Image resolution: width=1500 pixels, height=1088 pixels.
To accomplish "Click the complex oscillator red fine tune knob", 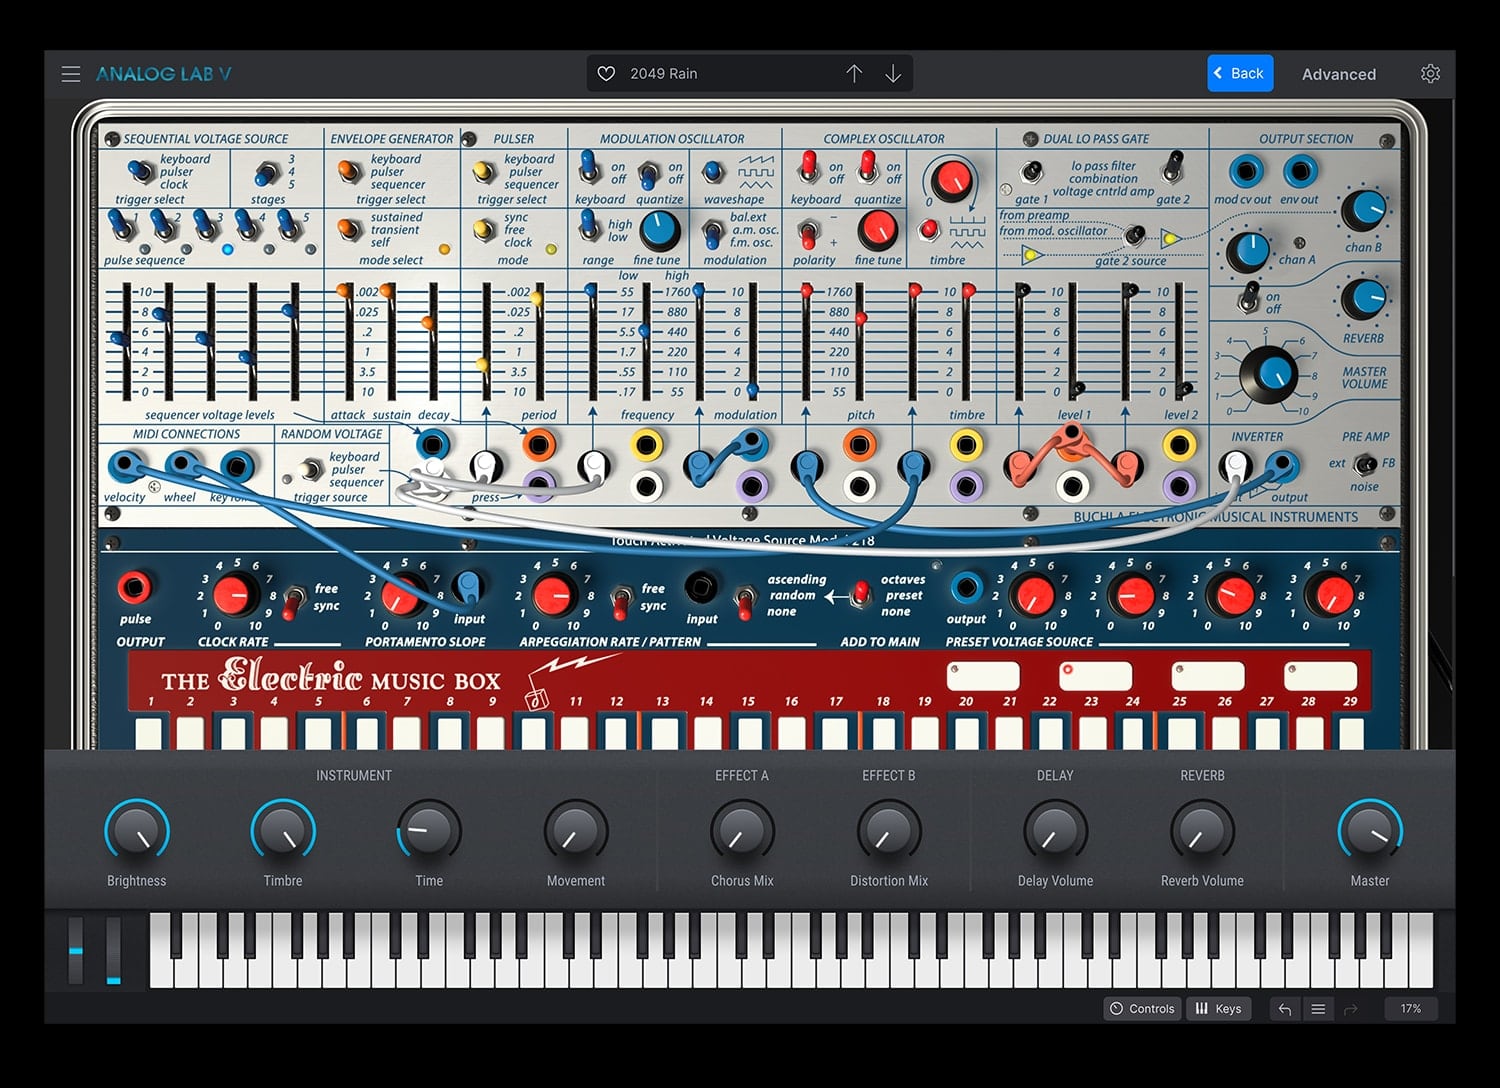I will coord(877,231).
